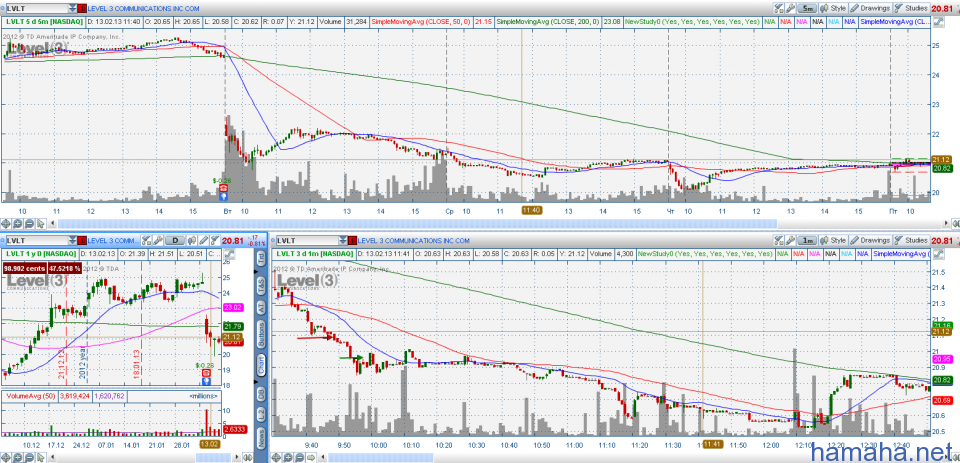Zoom in on the 1m chart
This screenshot has width=960, height=463.
coord(288,457)
